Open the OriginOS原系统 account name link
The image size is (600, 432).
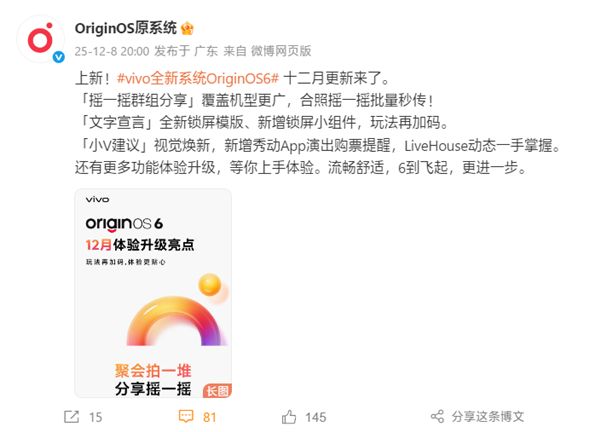126,28
